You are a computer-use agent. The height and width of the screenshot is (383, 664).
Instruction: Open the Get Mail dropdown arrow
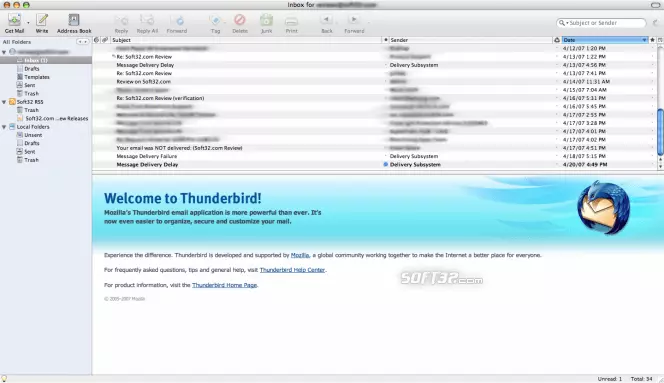[x=28, y=22]
